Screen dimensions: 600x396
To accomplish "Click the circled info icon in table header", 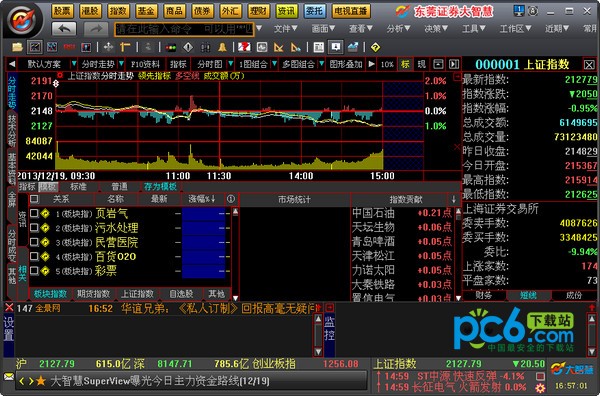I will click(231, 199).
